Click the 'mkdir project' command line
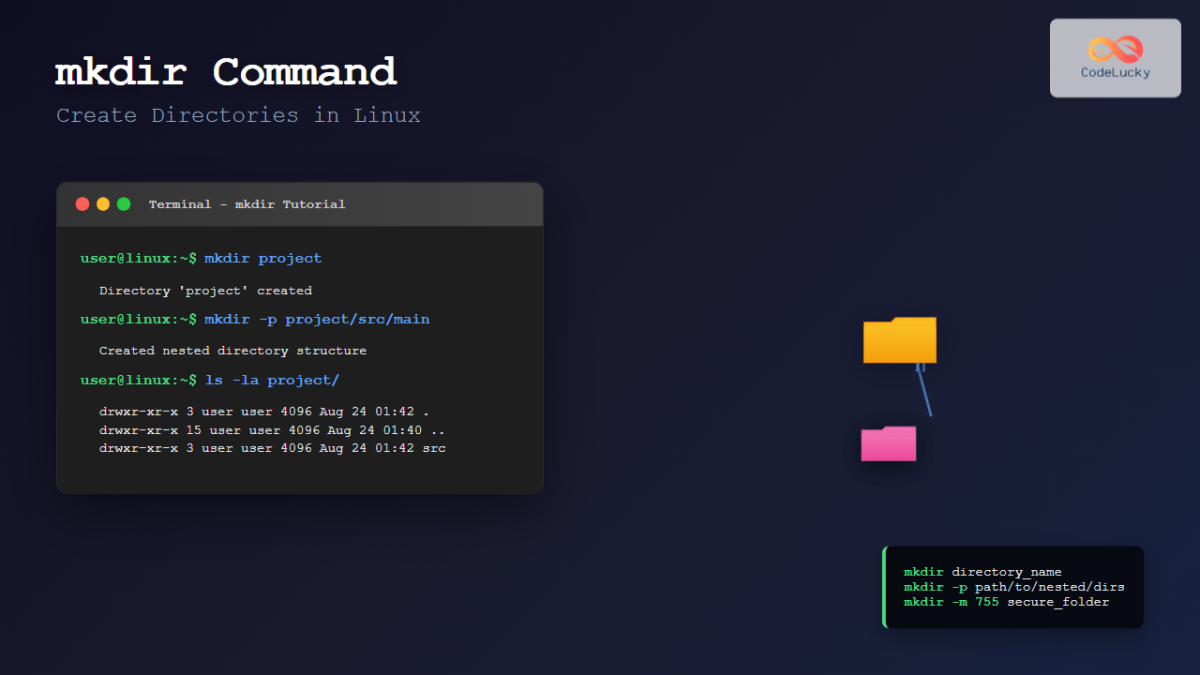 tap(262, 258)
